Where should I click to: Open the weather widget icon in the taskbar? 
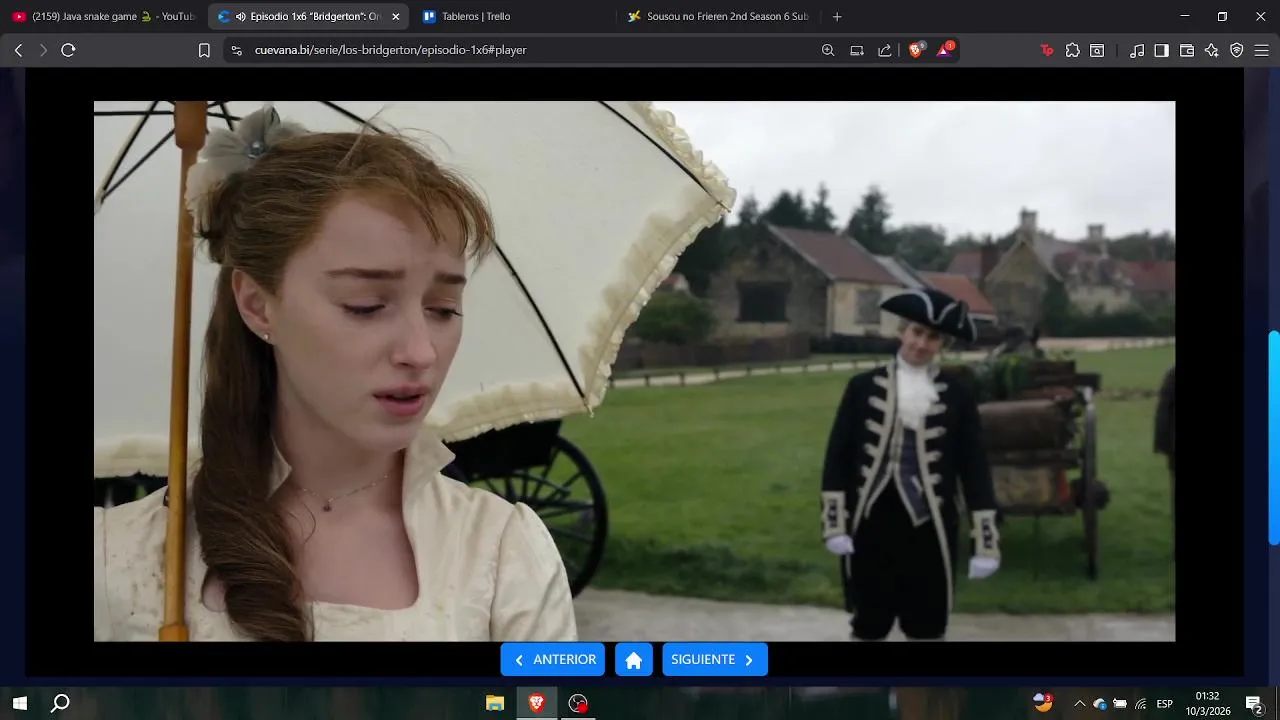1043,703
